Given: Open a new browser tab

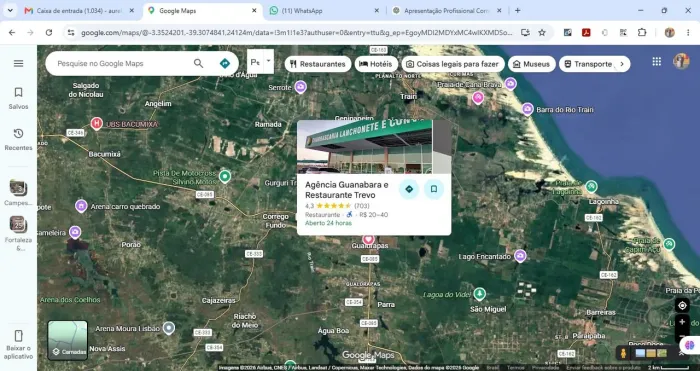Looking at the screenshot, I should (x=517, y=10).
